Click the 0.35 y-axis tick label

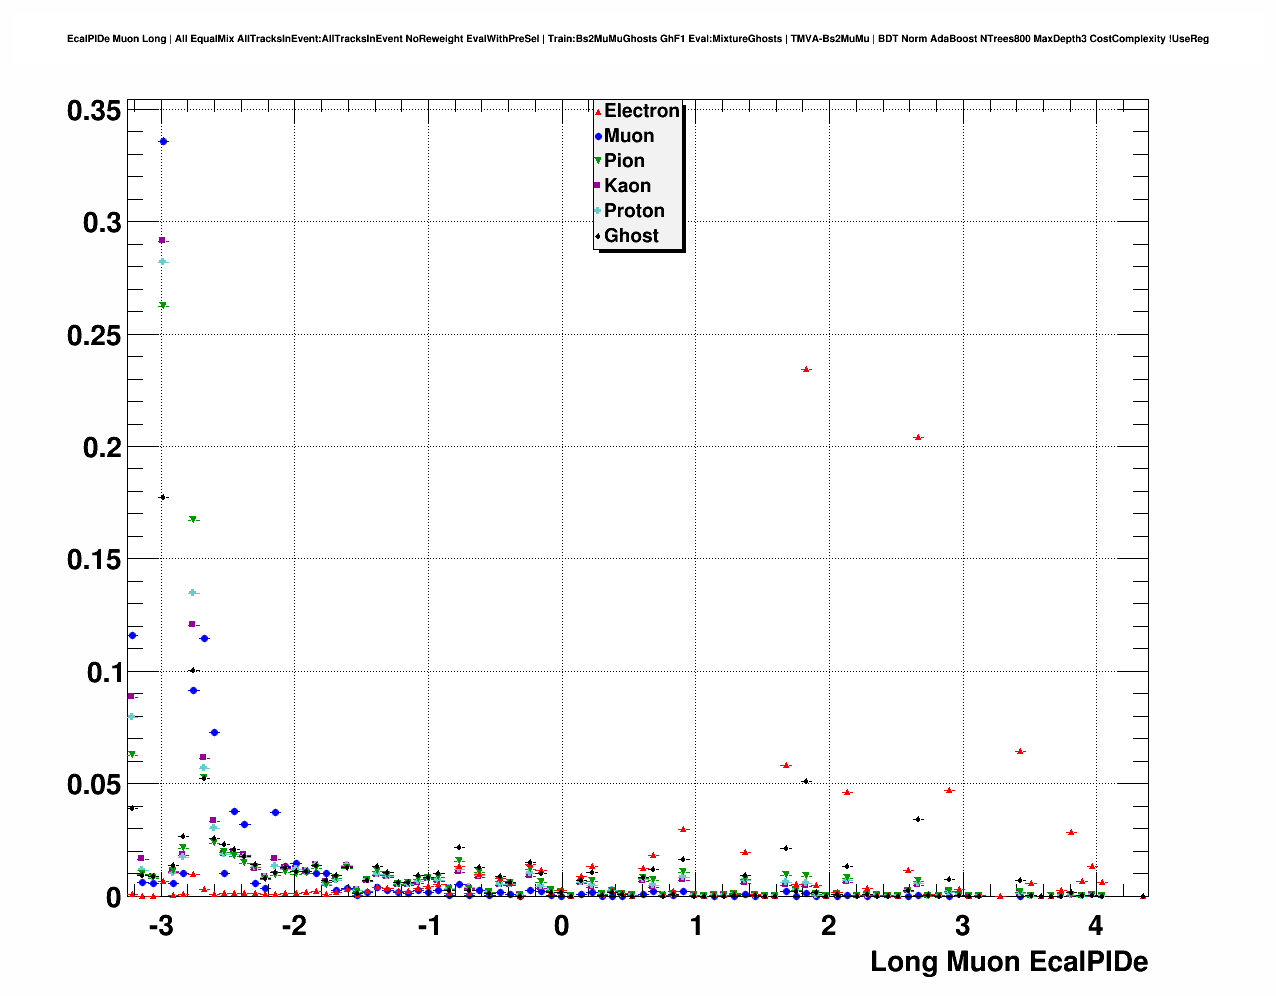(94, 111)
